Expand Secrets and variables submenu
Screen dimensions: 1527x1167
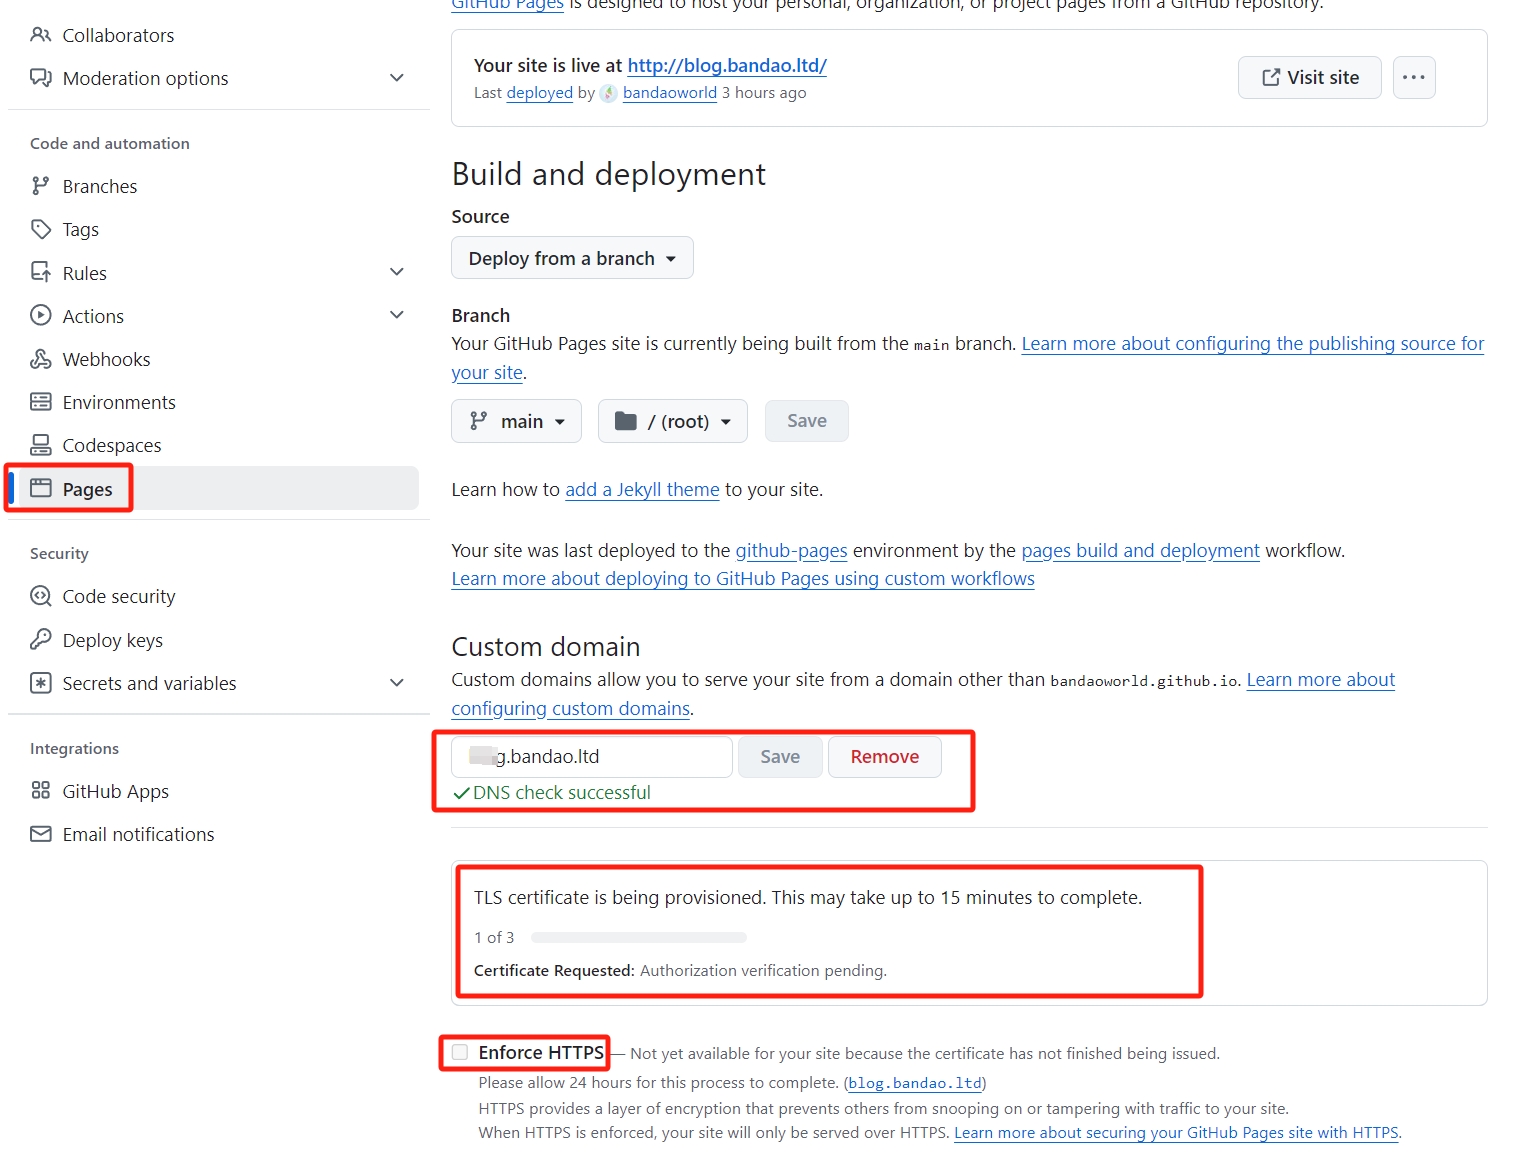[396, 683]
